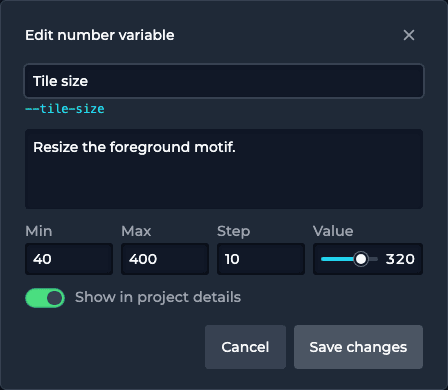Click the description text area
This screenshot has width=448, height=390.
point(224,169)
